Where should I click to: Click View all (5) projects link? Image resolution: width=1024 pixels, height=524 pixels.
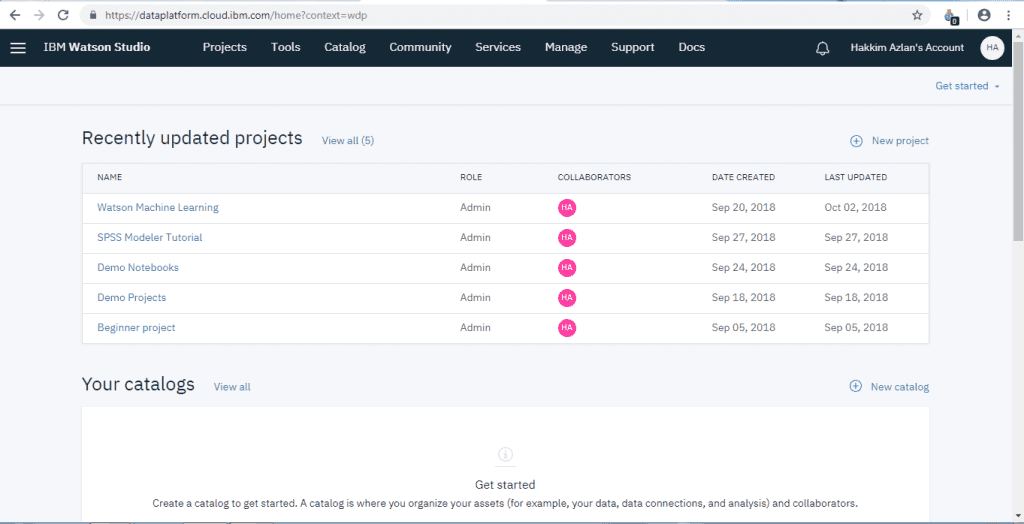pos(347,140)
